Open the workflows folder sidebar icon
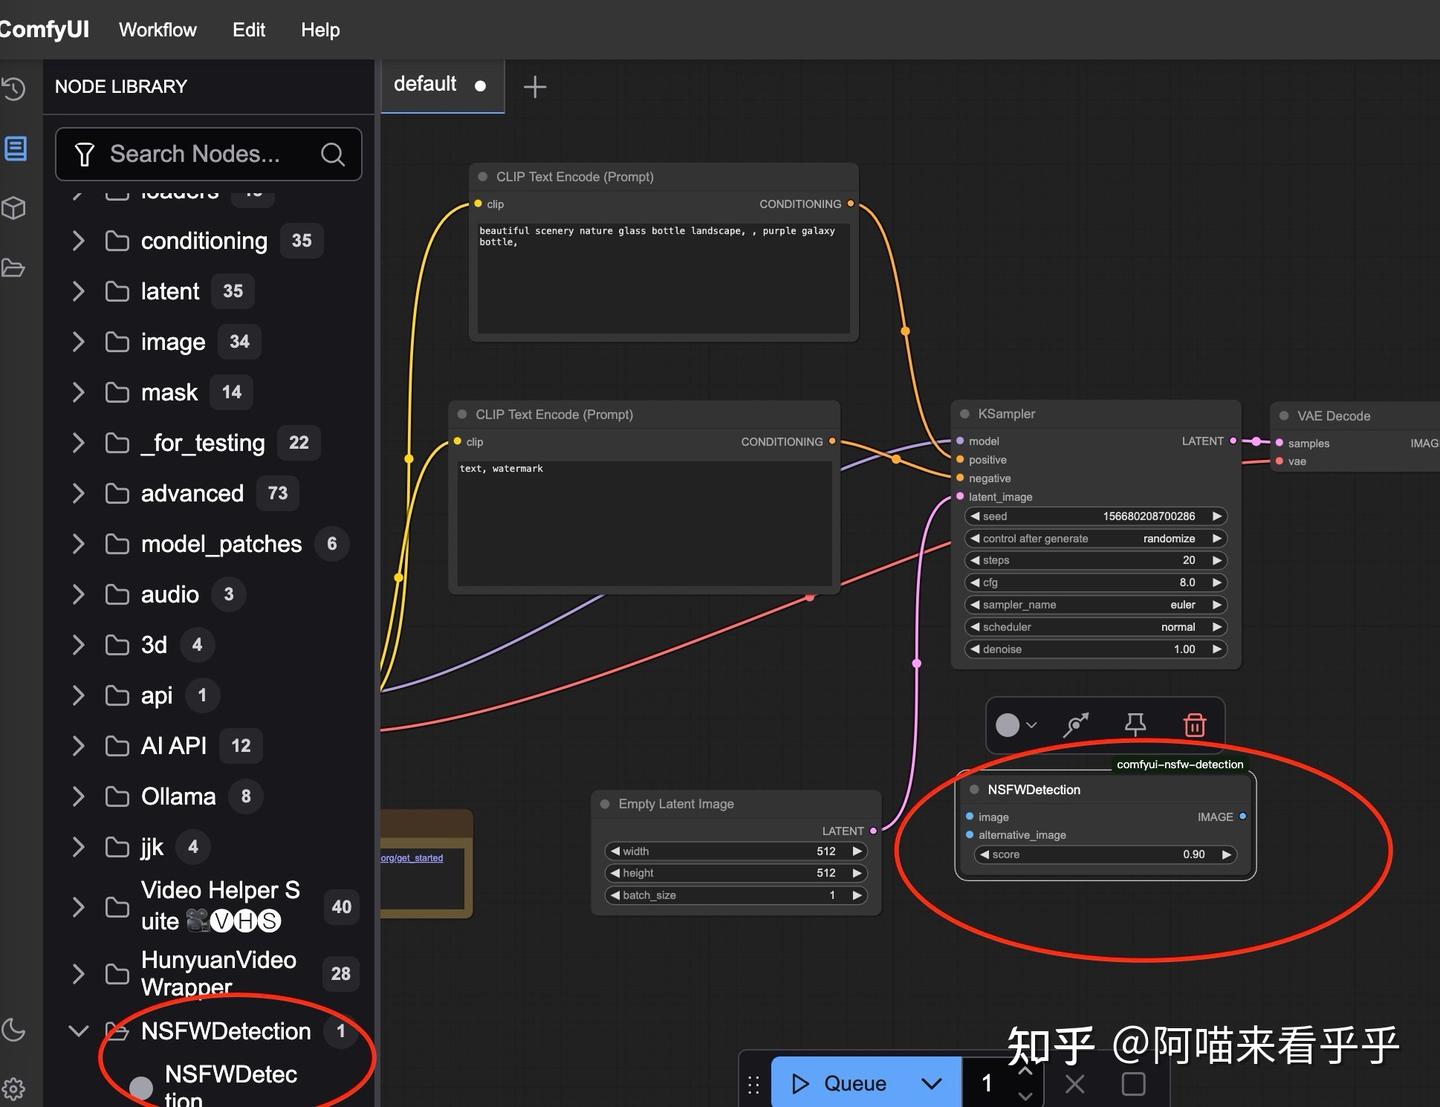Image resolution: width=1440 pixels, height=1107 pixels. [14, 268]
